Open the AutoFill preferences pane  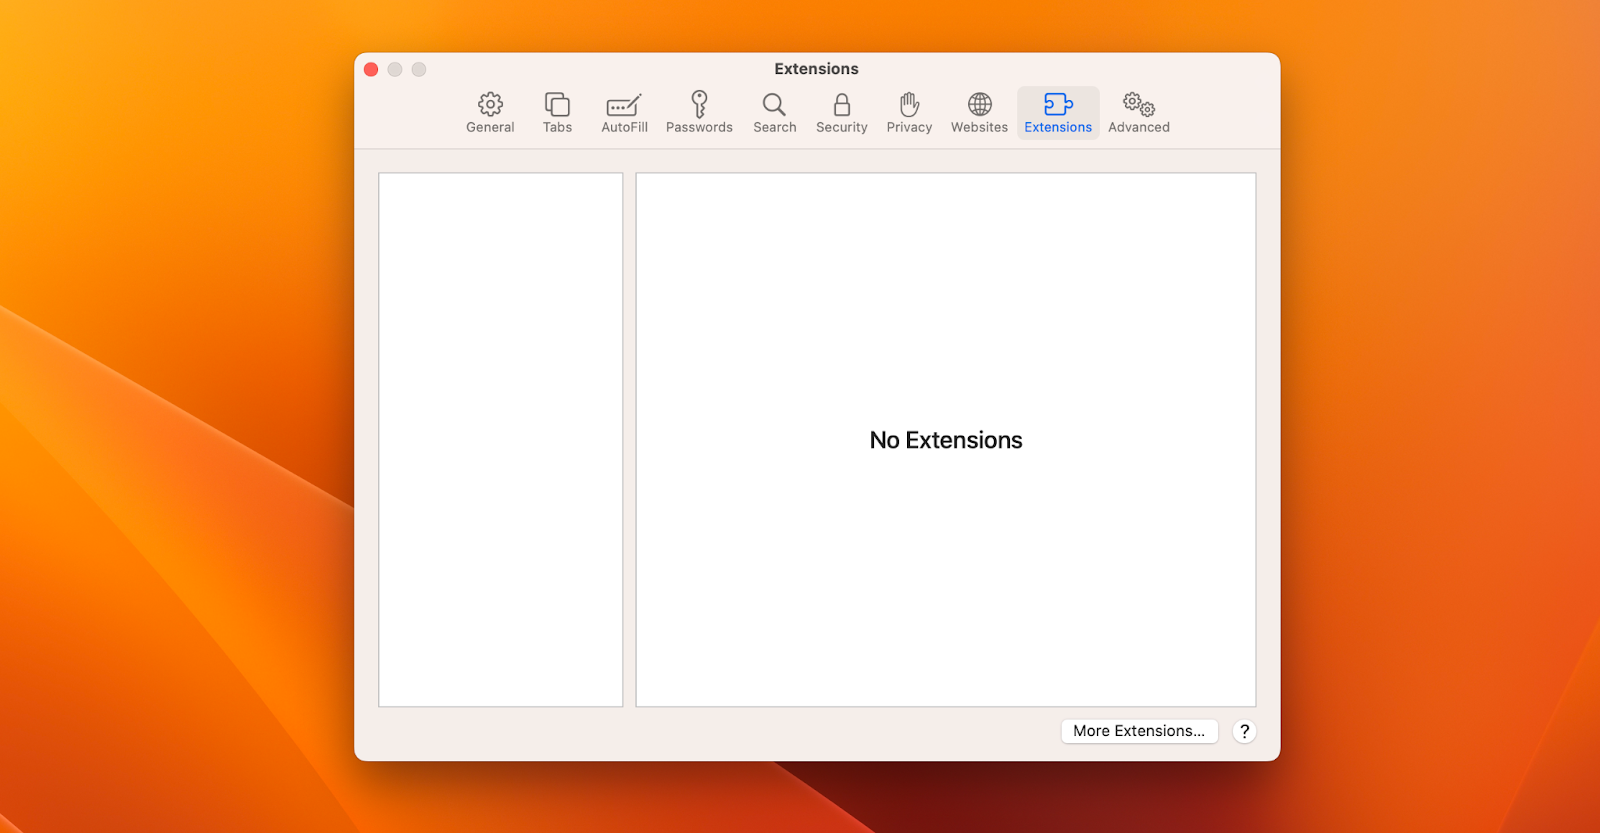(x=624, y=112)
